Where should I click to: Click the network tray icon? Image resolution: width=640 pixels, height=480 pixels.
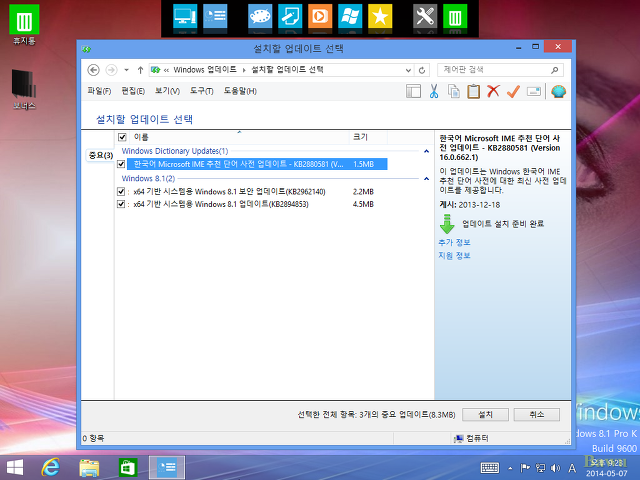click(x=540, y=468)
